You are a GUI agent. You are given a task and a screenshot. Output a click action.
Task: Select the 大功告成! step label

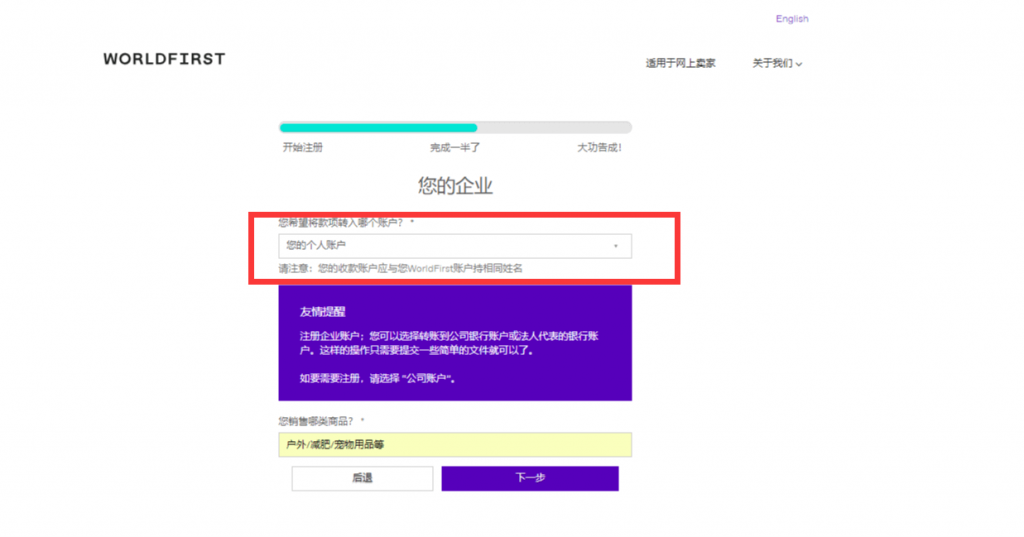coord(598,147)
